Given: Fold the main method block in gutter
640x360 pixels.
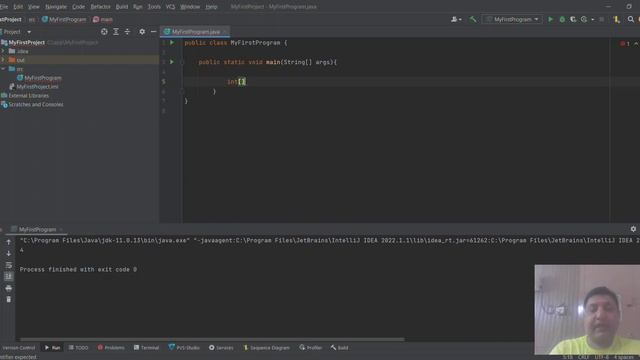Looking at the screenshot, I should 182,62.
